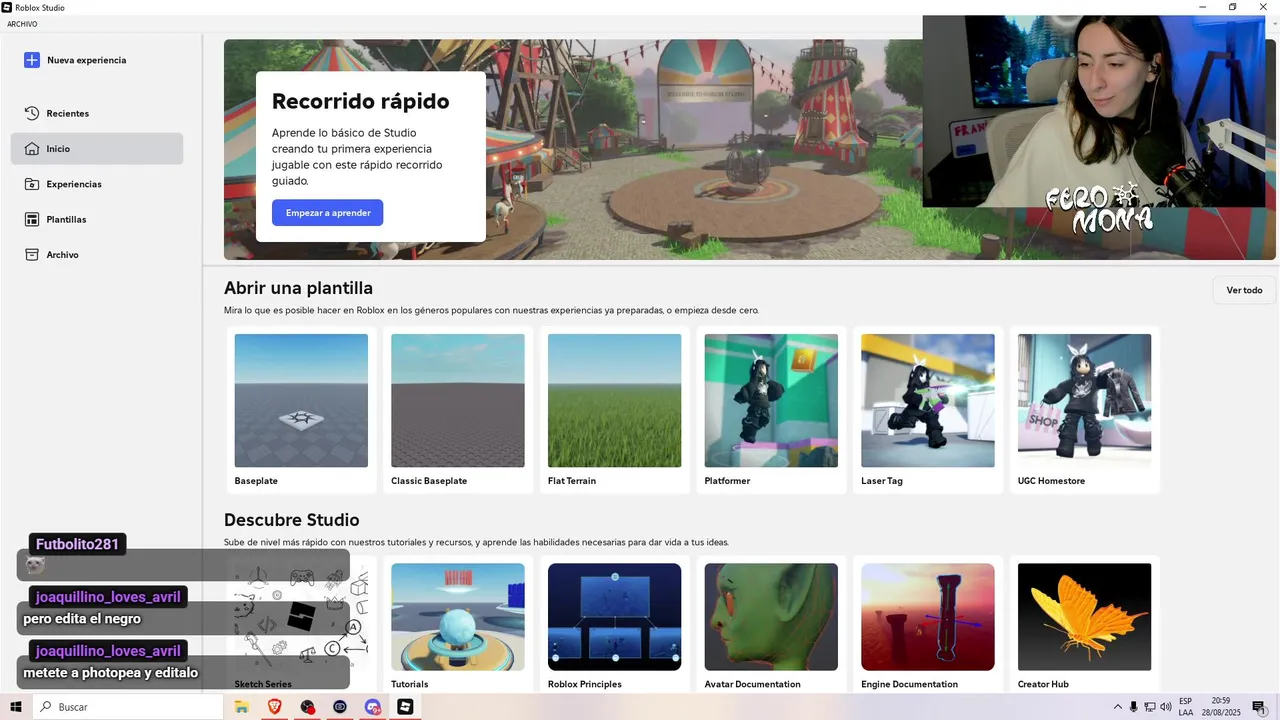Viewport: 1280px width, 720px height.
Task: Click the Recientes clock icon
Action: click(x=32, y=113)
